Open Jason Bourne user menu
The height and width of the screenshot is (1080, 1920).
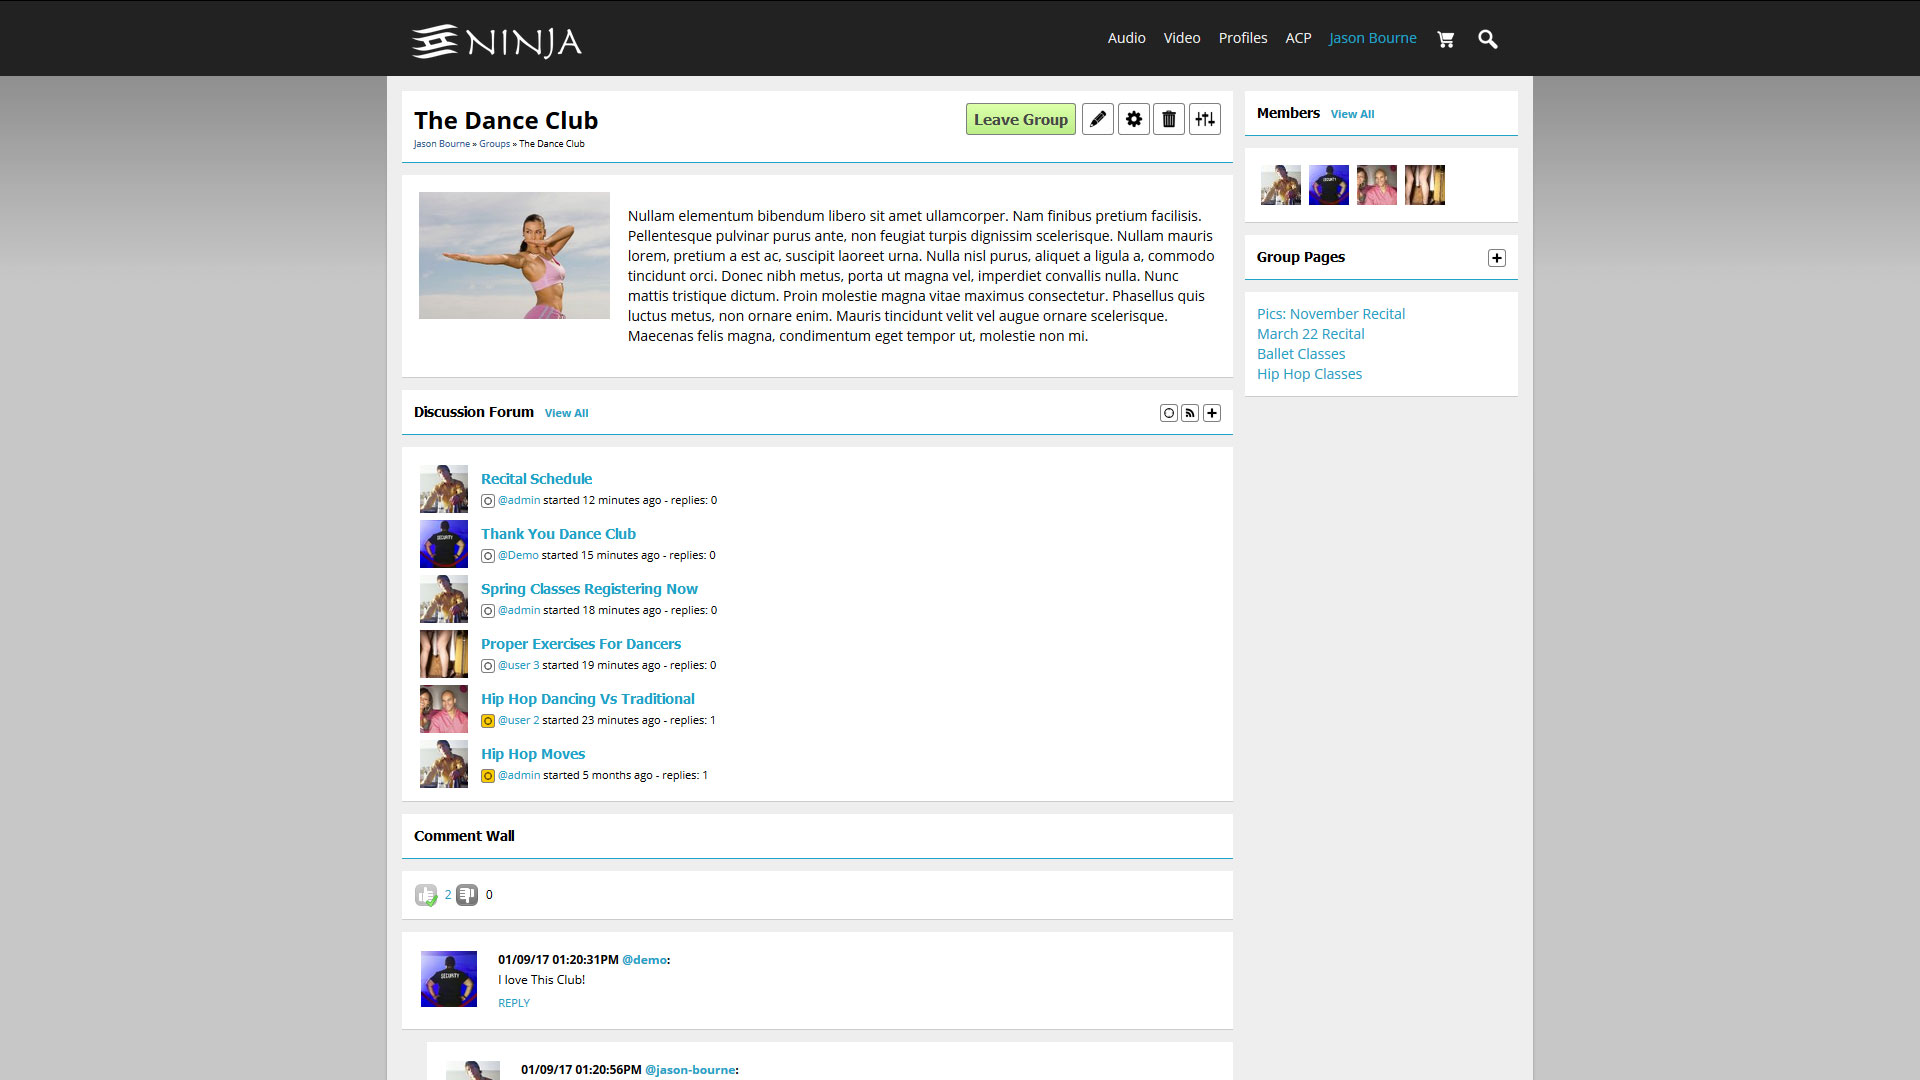[x=1372, y=38]
